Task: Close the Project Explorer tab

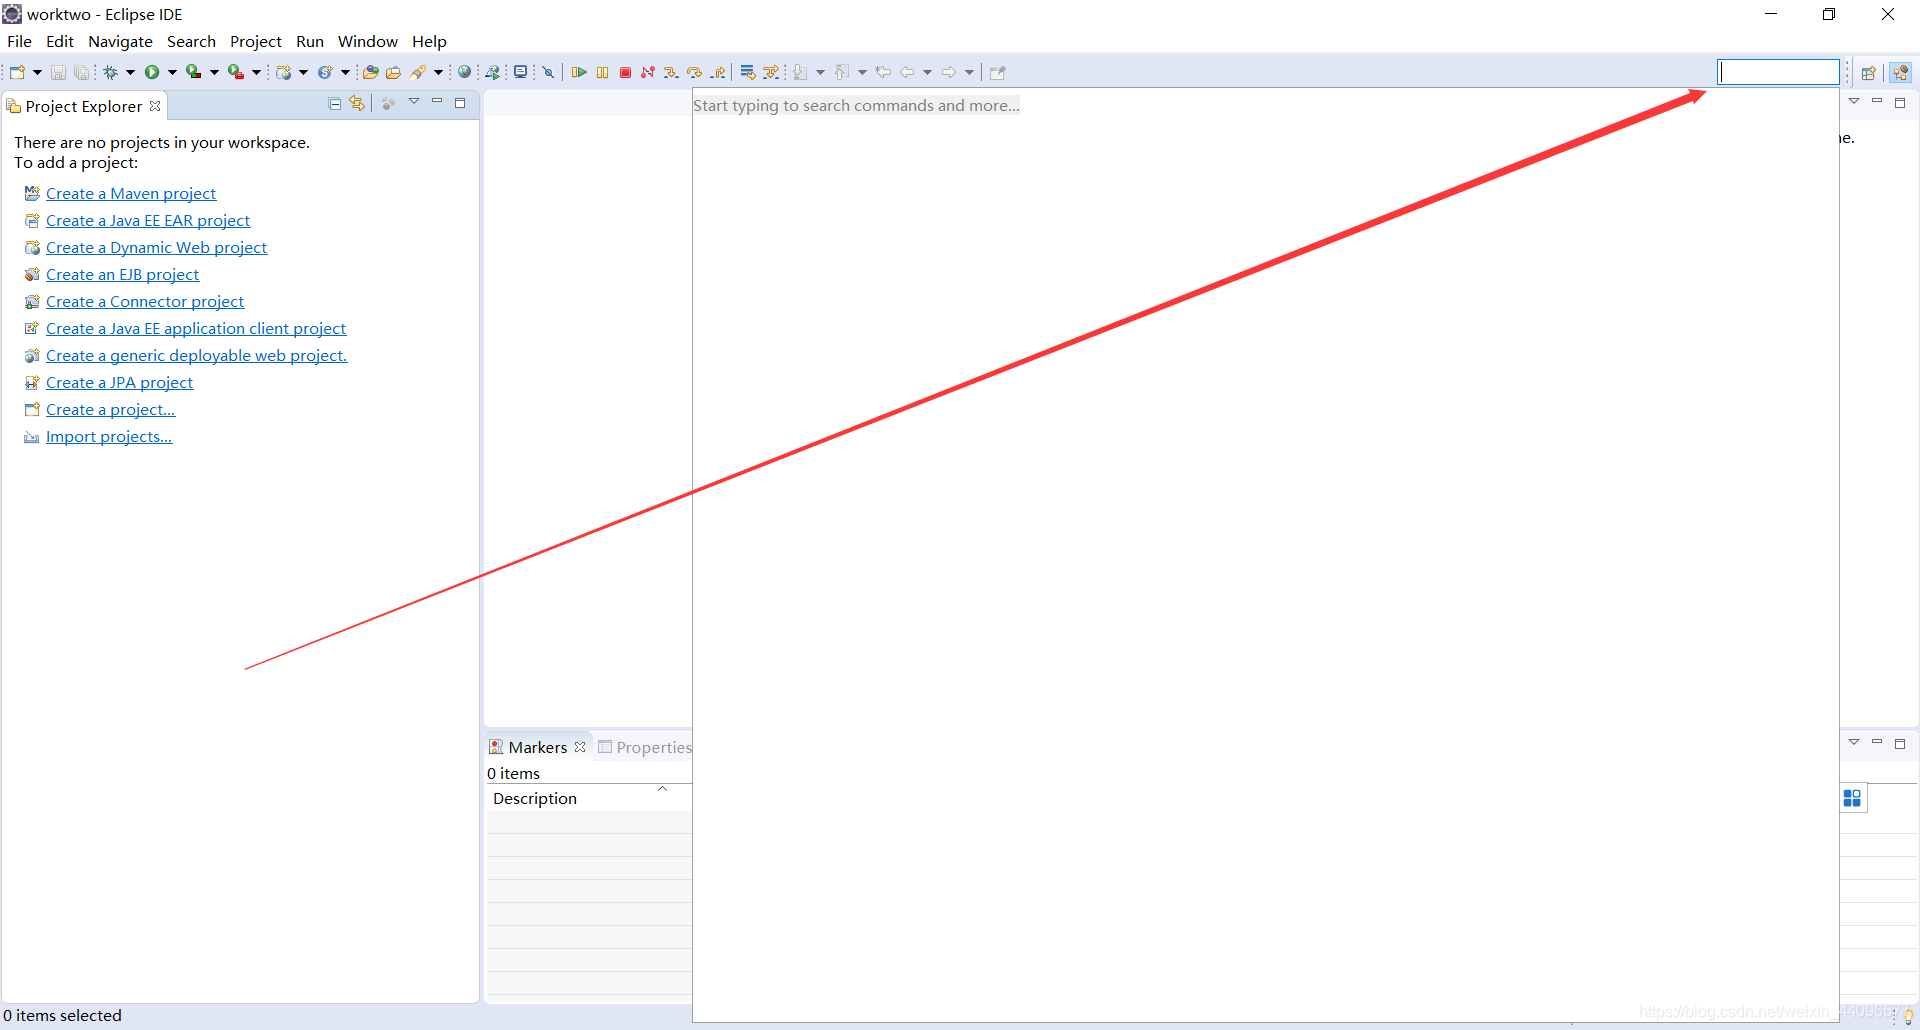Action: coord(155,106)
